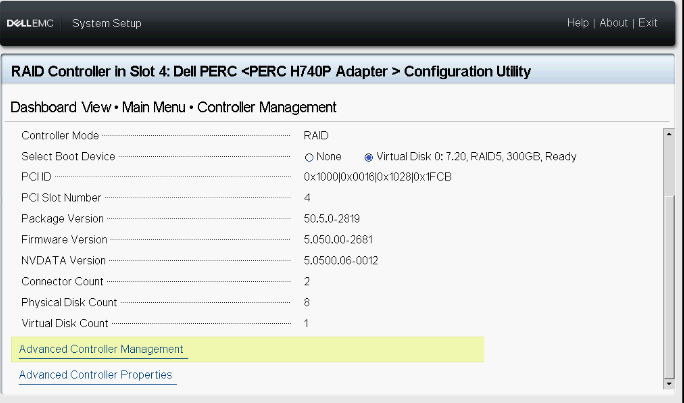Screen dimensions: 684x403
Task: Click the System Setup title text
Action: tap(107, 23)
